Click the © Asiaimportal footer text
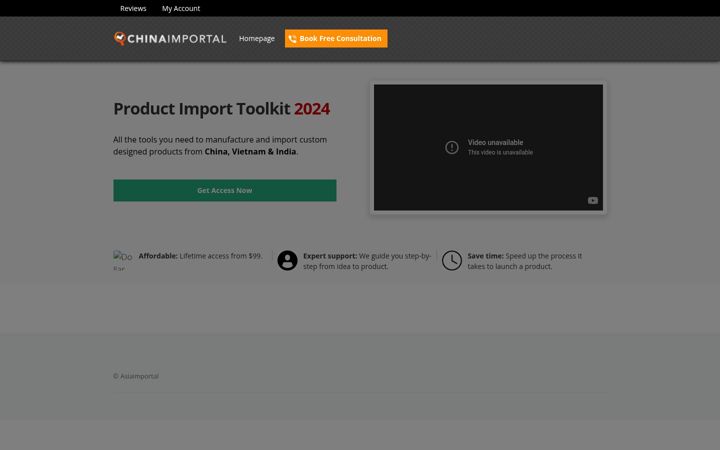This screenshot has width=720, height=450. tap(136, 376)
